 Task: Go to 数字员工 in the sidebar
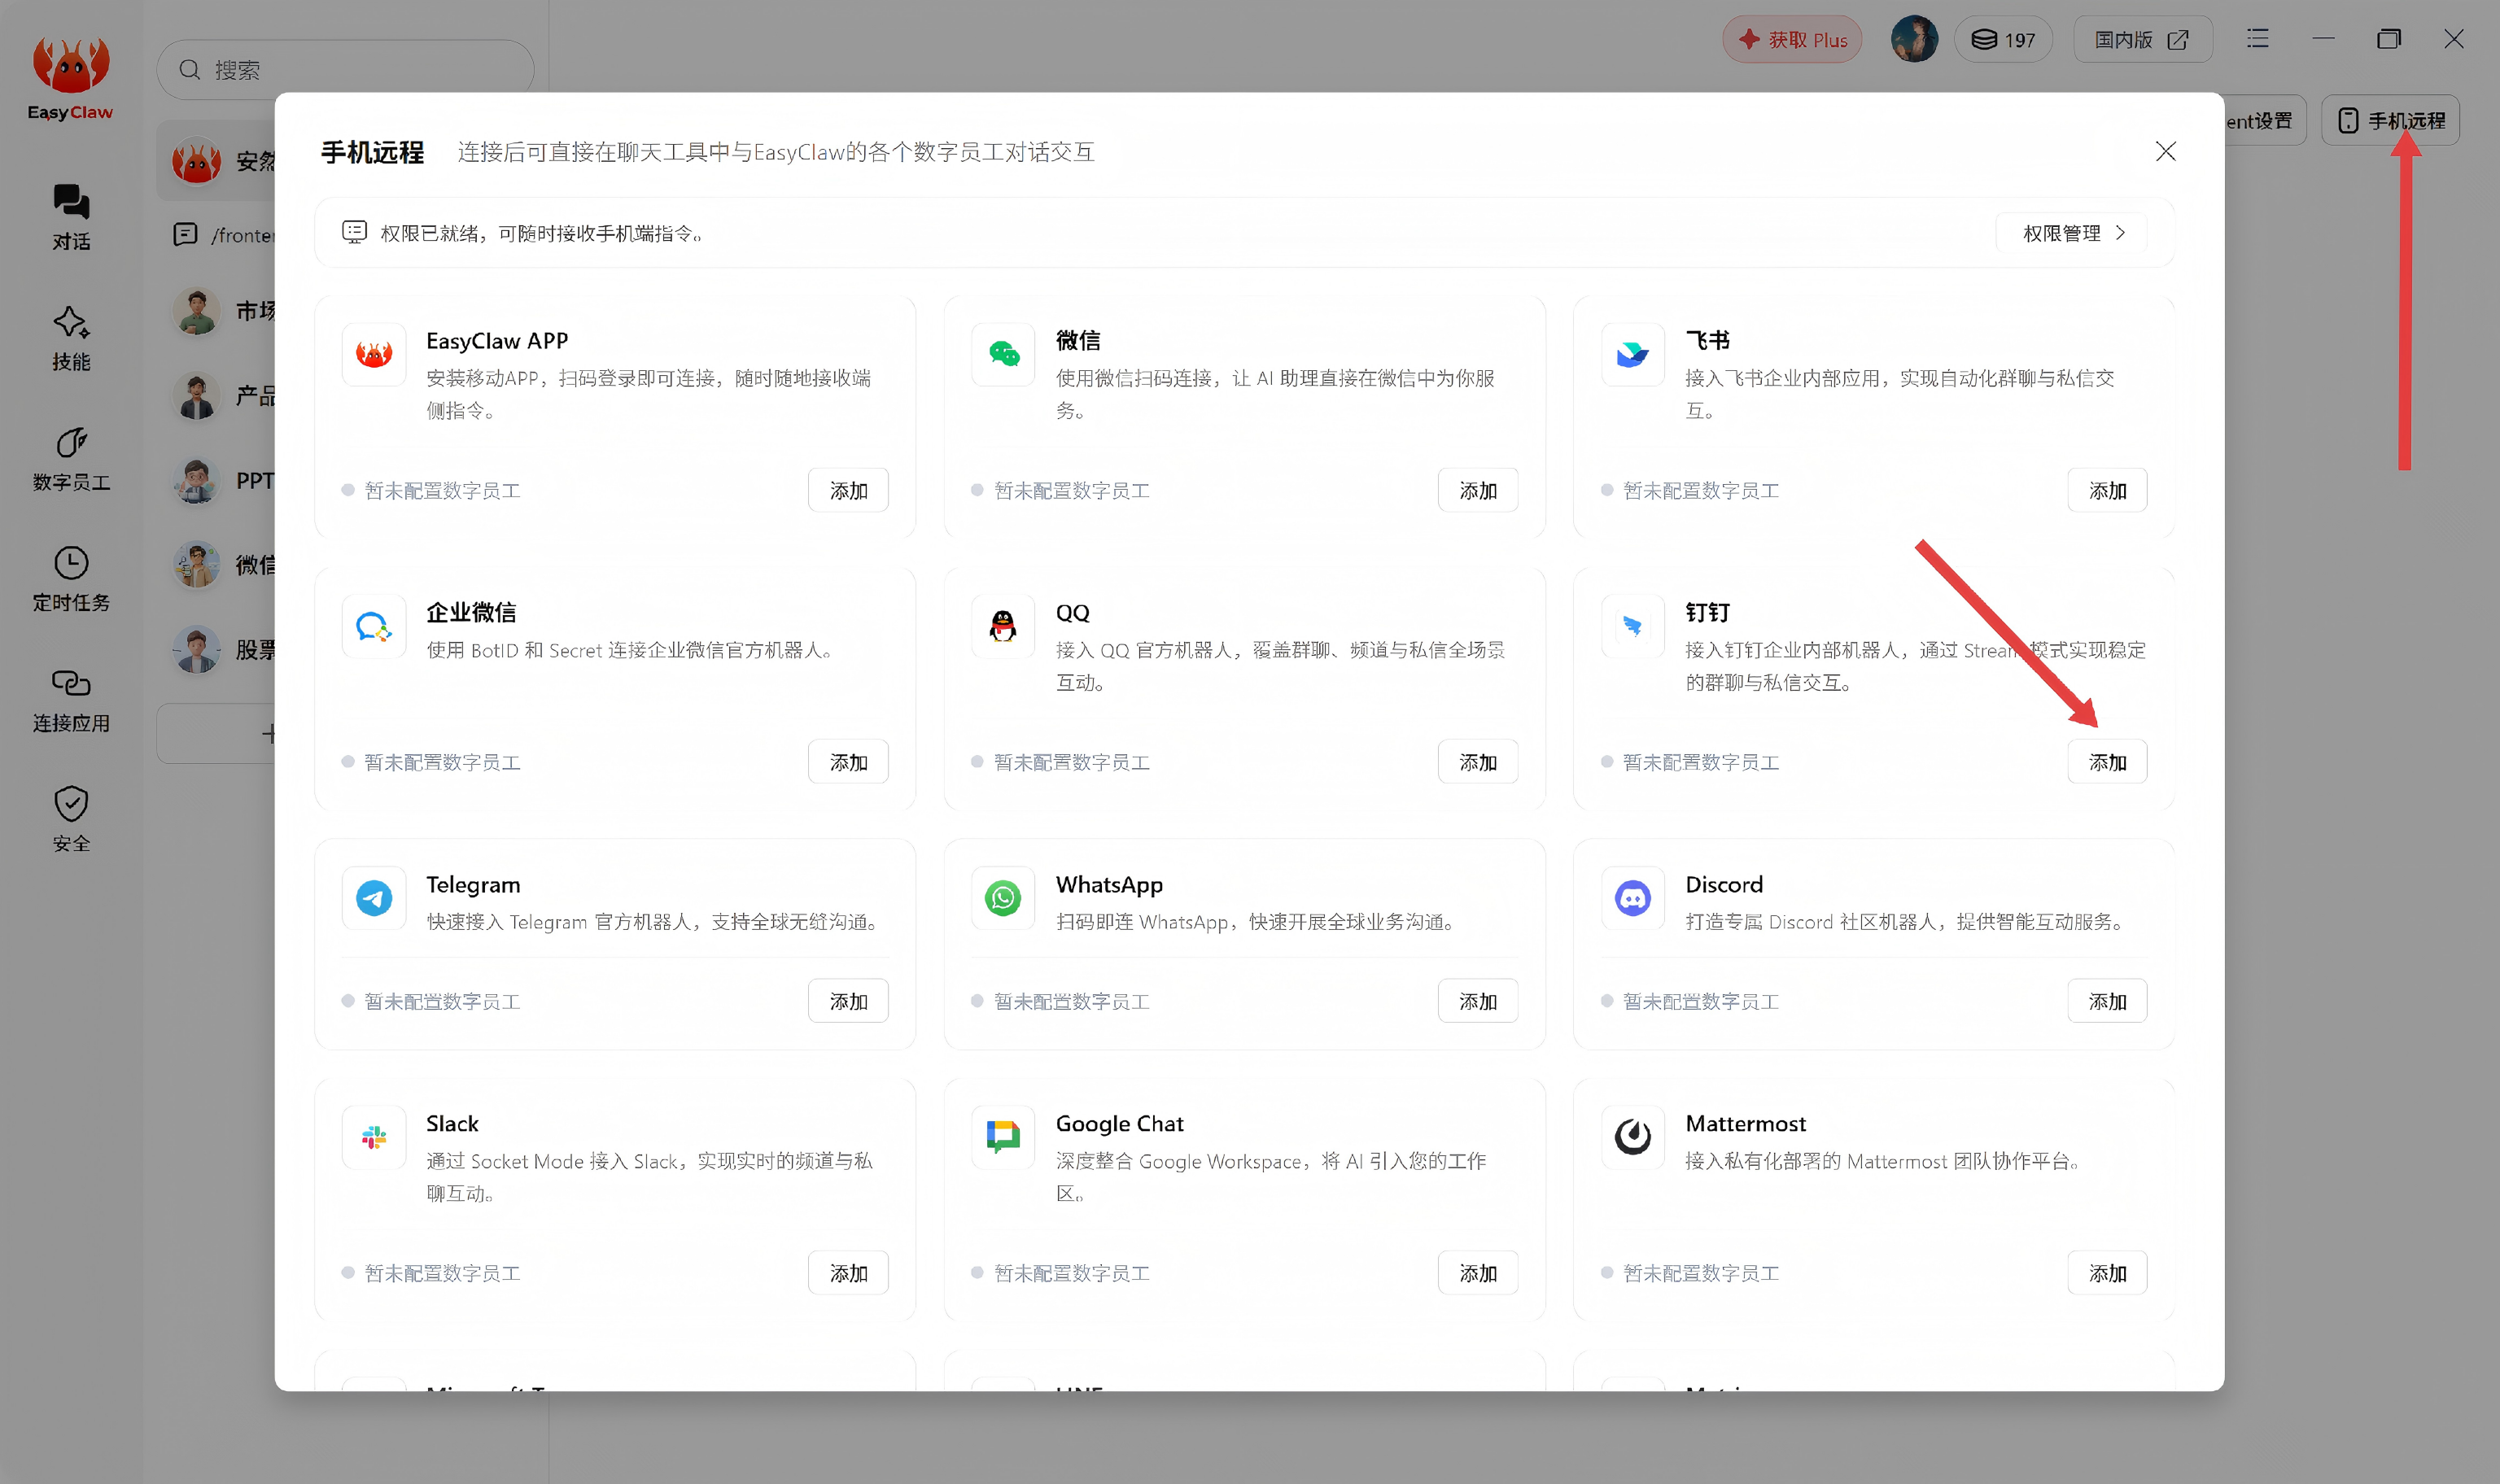point(71,459)
